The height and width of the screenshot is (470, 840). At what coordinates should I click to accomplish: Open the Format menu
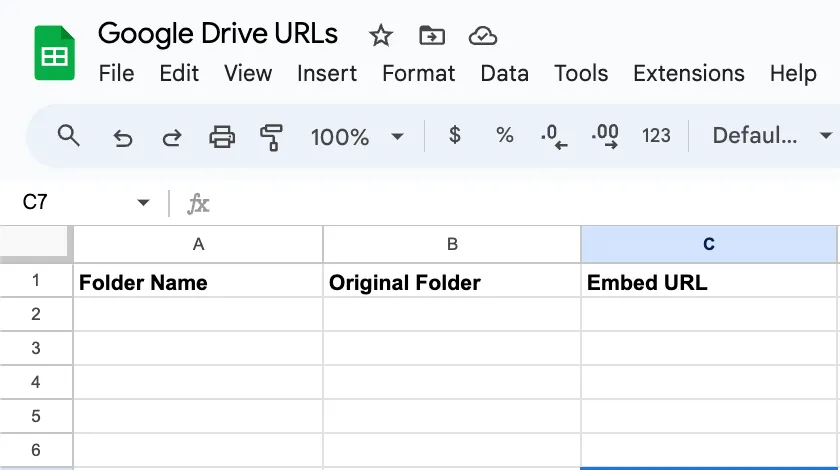point(418,73)
